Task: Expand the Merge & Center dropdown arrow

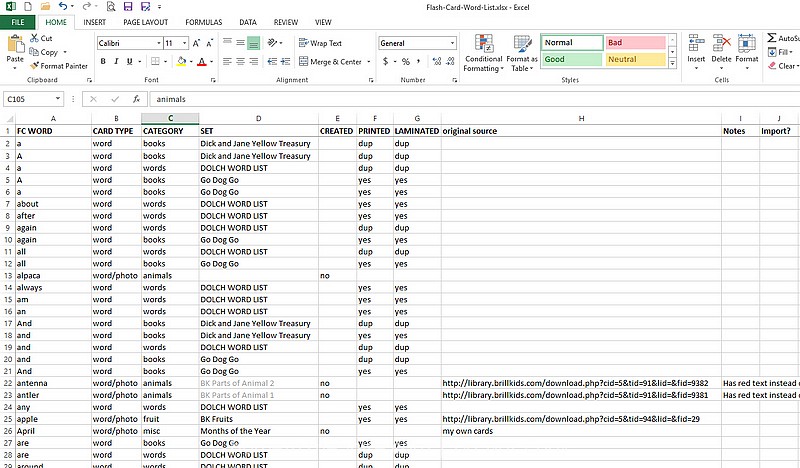Action: [369, 62]
